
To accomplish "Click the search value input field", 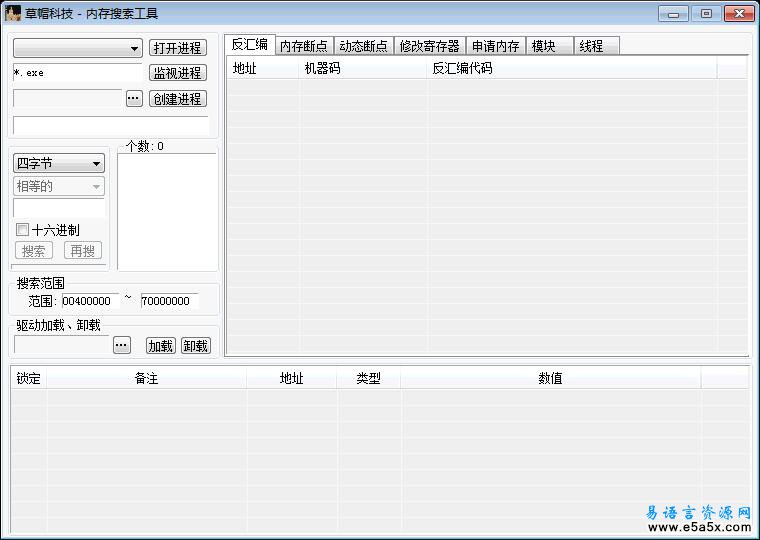I will pyautogui.click(x=59, y=207).
